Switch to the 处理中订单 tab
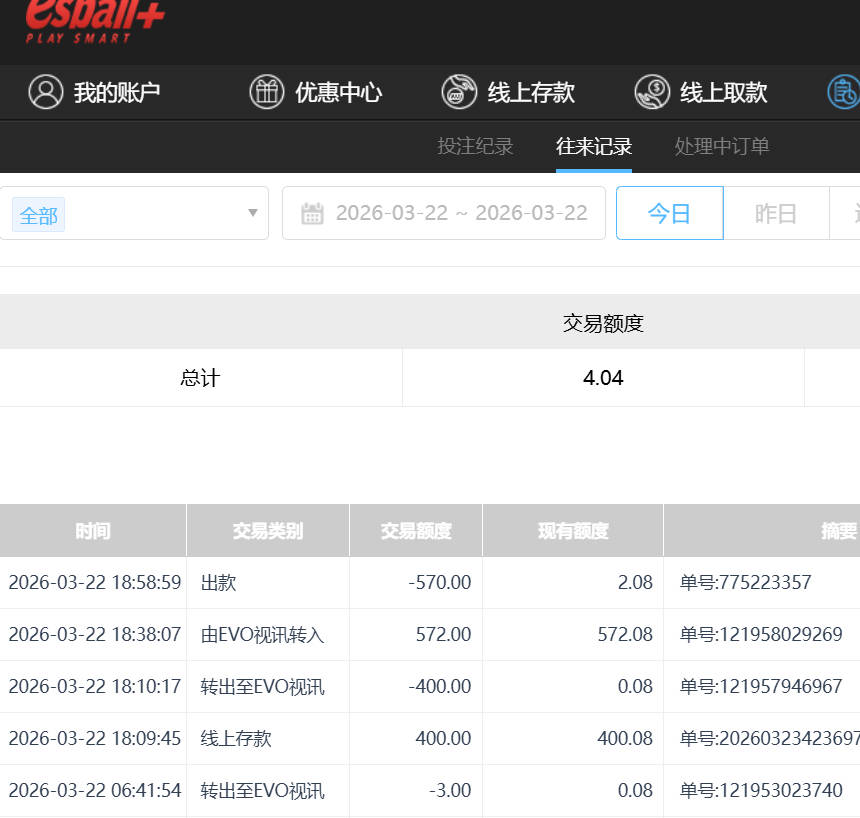Image resolution: width=860 pixels, height=818 pixels. pos(722,146)
